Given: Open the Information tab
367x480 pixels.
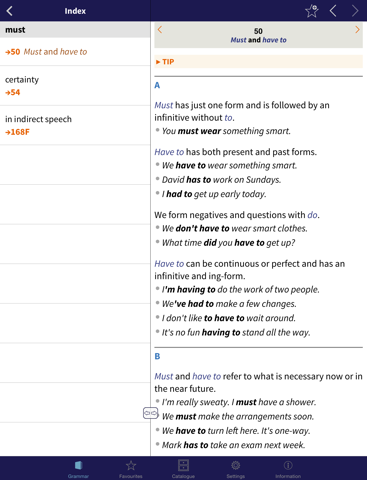Looking at the screenshot, I should [x=288, y=468].
